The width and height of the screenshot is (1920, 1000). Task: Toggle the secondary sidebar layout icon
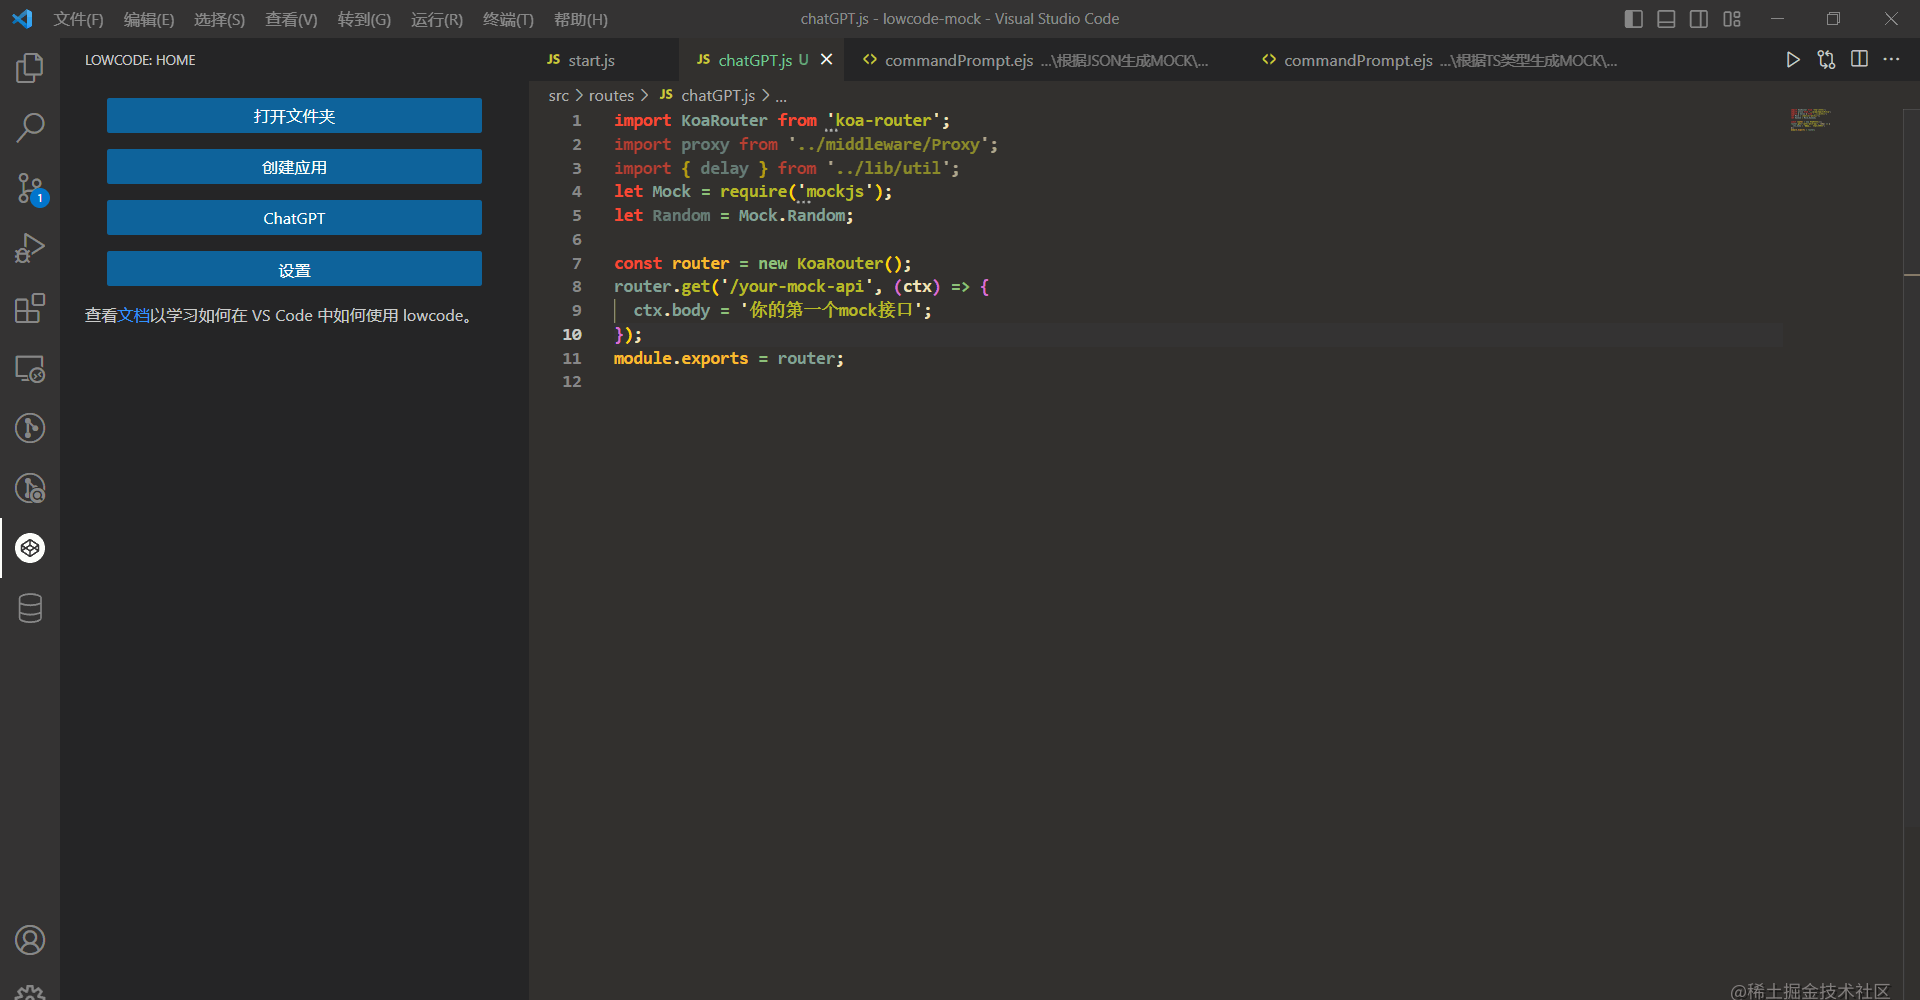tap(1699, 19)
